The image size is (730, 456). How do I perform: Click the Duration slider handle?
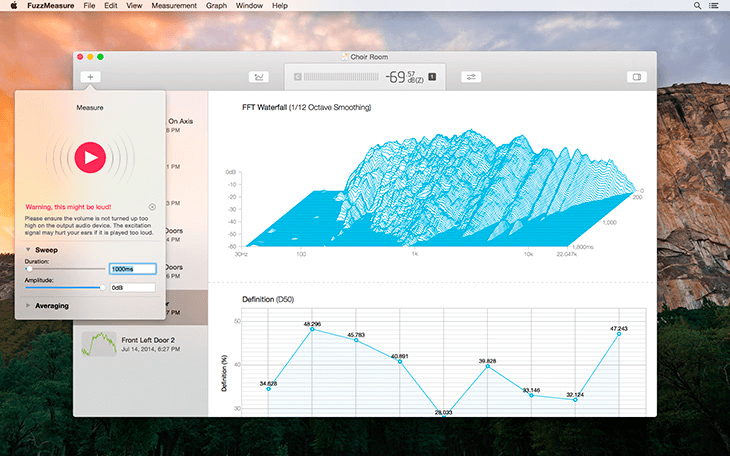point(29,269)
